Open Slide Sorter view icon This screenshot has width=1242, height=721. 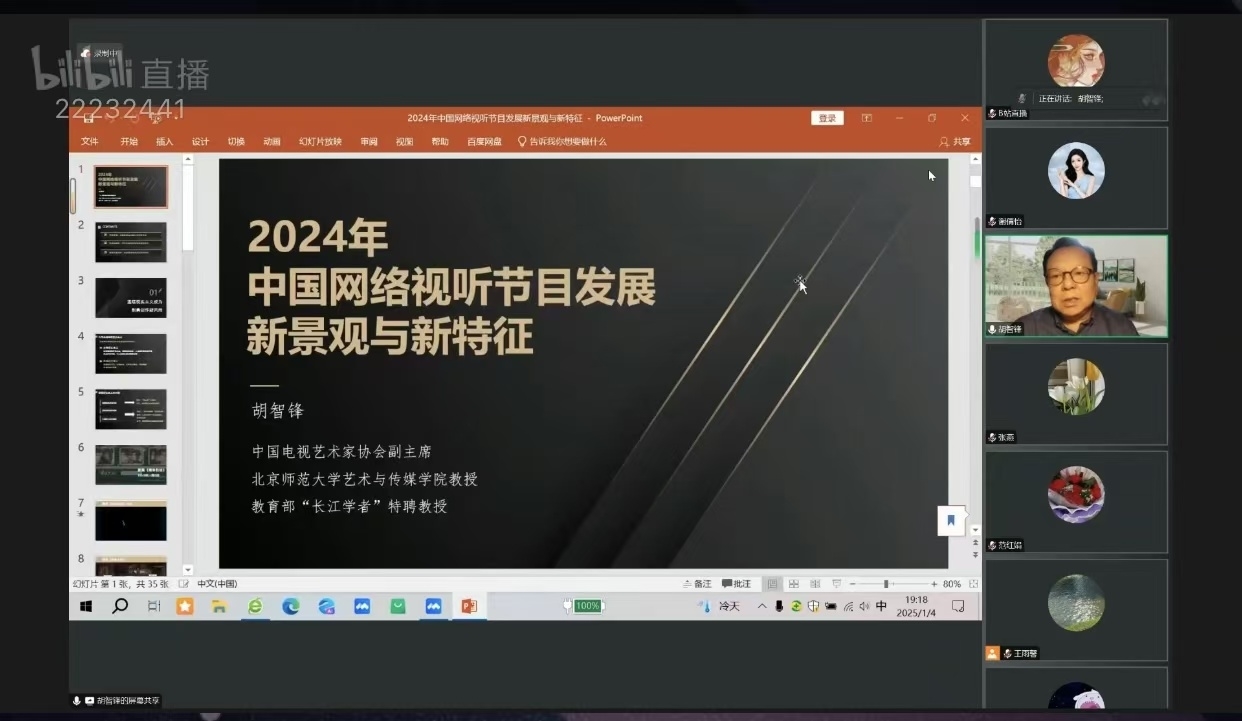click(x=794, y=584)
